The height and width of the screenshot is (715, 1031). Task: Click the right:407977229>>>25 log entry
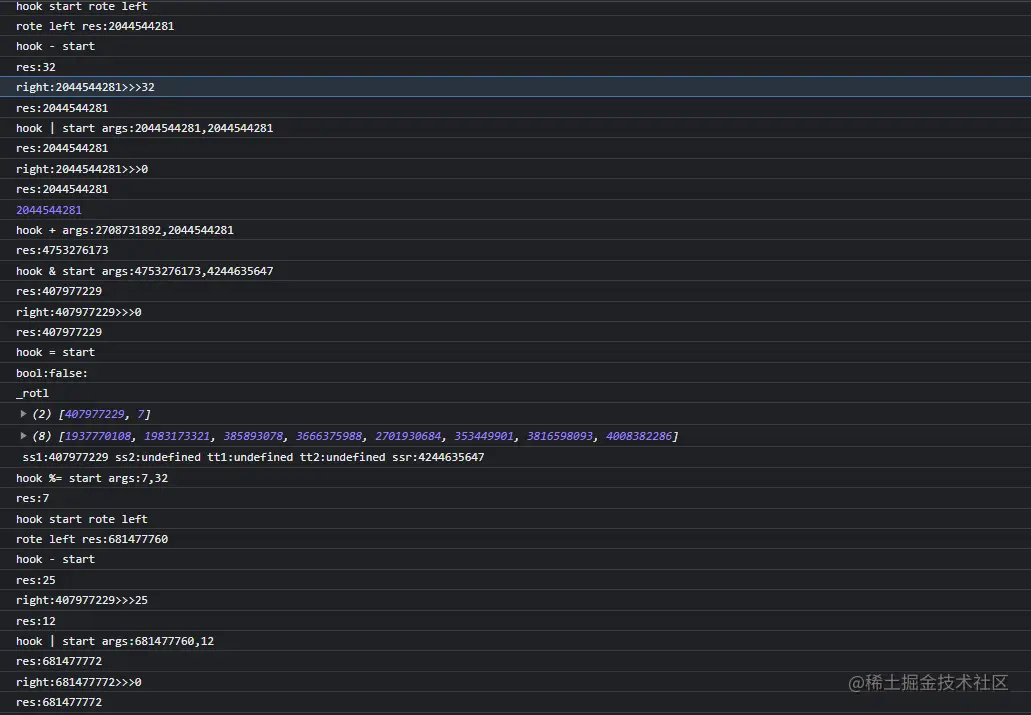click(x=82, y=600)
